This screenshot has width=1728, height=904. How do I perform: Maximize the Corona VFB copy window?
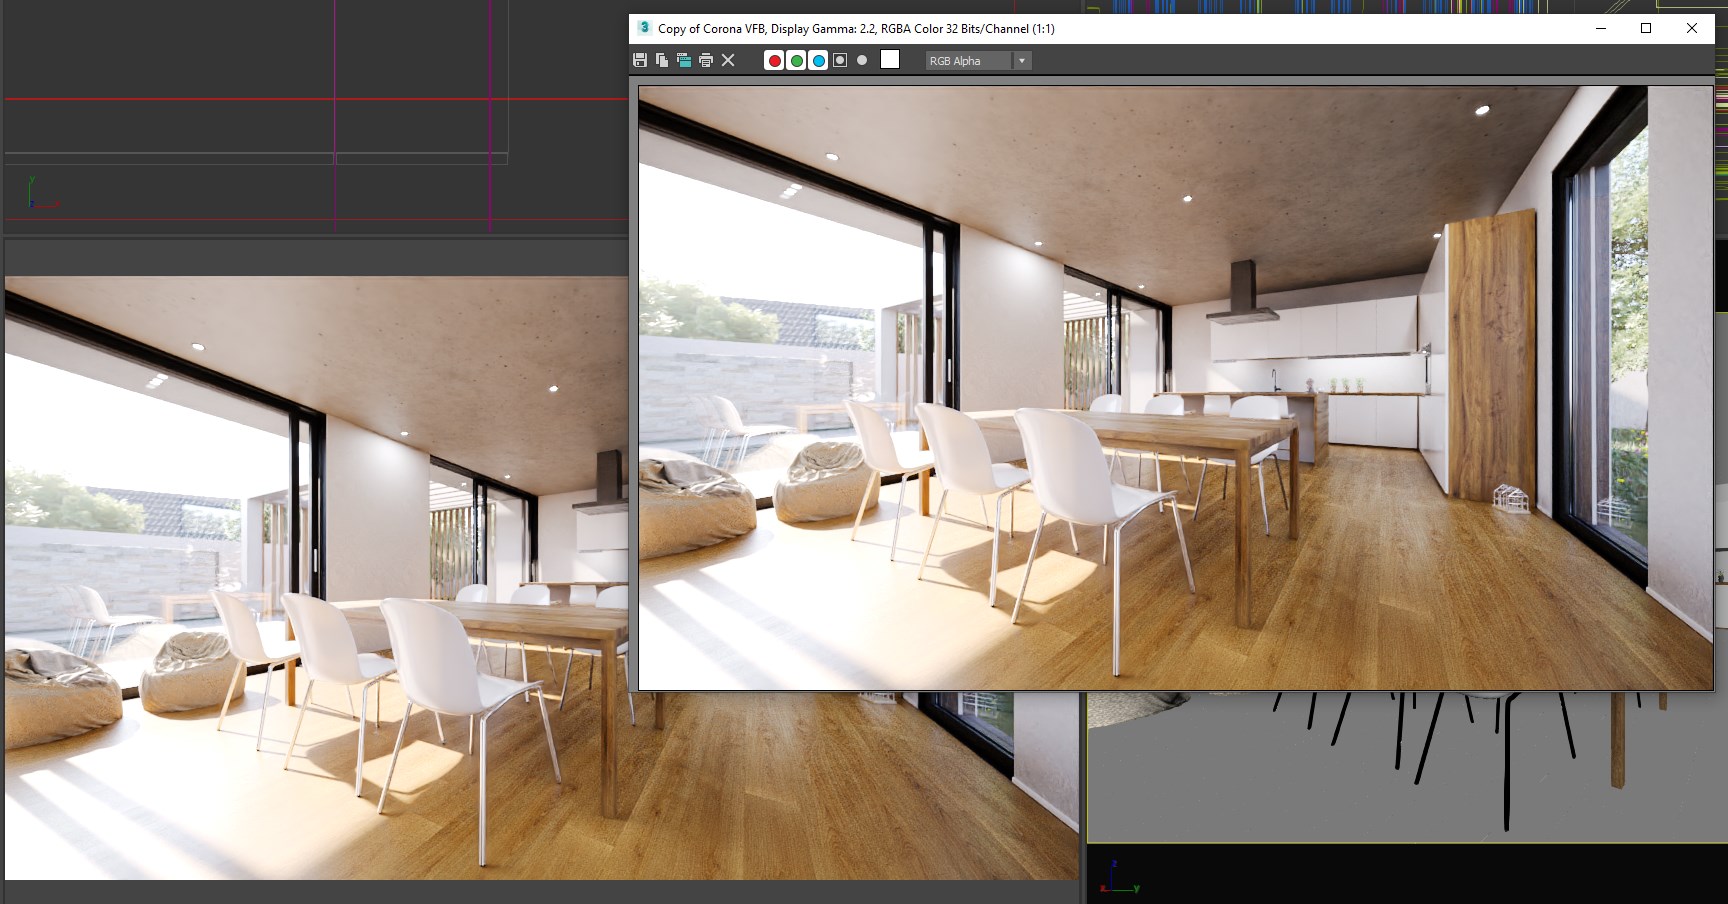(1646, 28)
